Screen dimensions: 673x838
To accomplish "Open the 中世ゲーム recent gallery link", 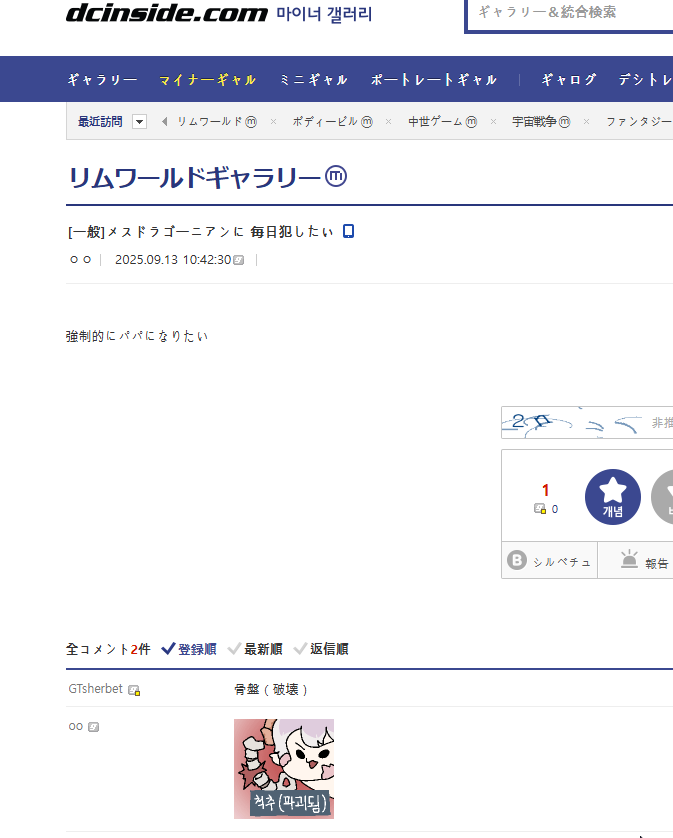I will pyautogui.click(x=435, y=122).
